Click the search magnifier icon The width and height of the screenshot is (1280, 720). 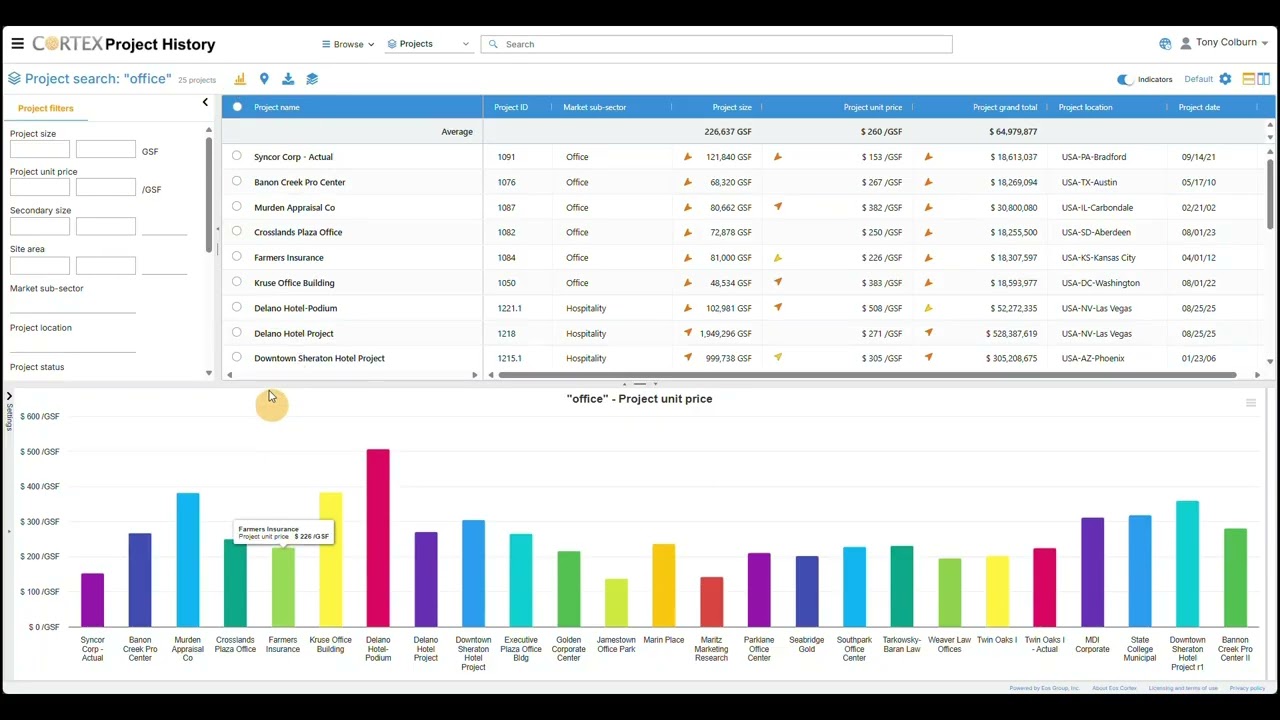click(493, 44)
